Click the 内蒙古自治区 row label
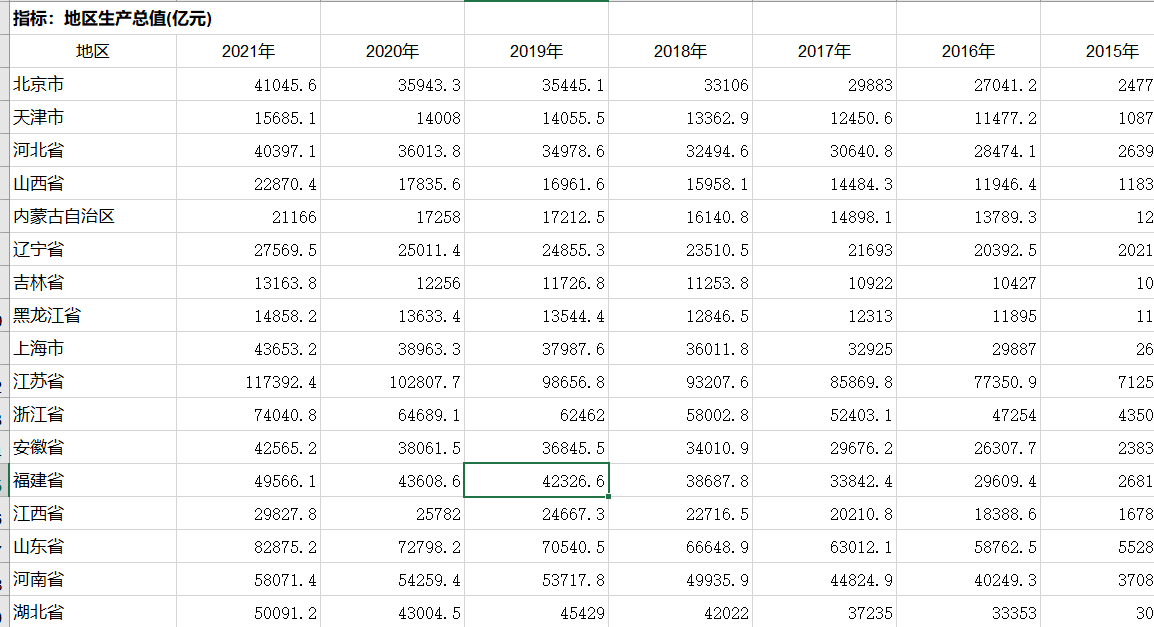The width and height of the screenshot is (1154, 627). point(93,216)
